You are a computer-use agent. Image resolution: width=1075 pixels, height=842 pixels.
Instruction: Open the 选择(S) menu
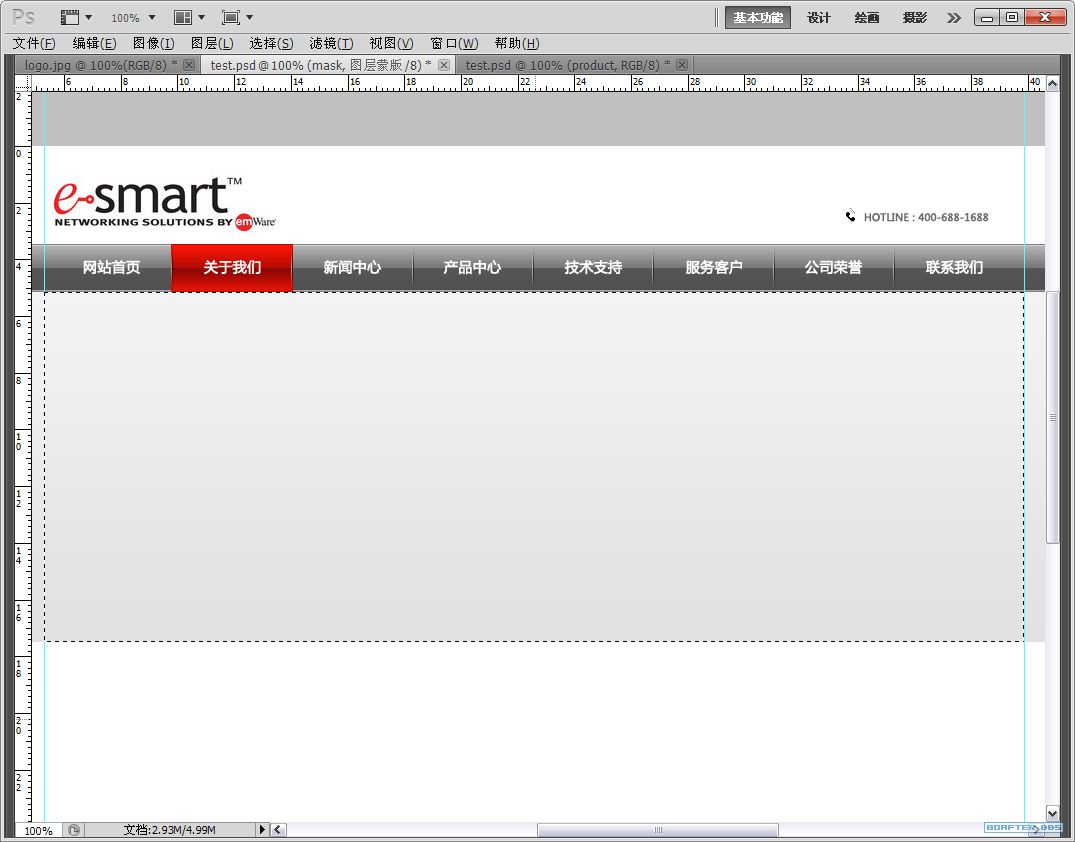pos(271,43)
